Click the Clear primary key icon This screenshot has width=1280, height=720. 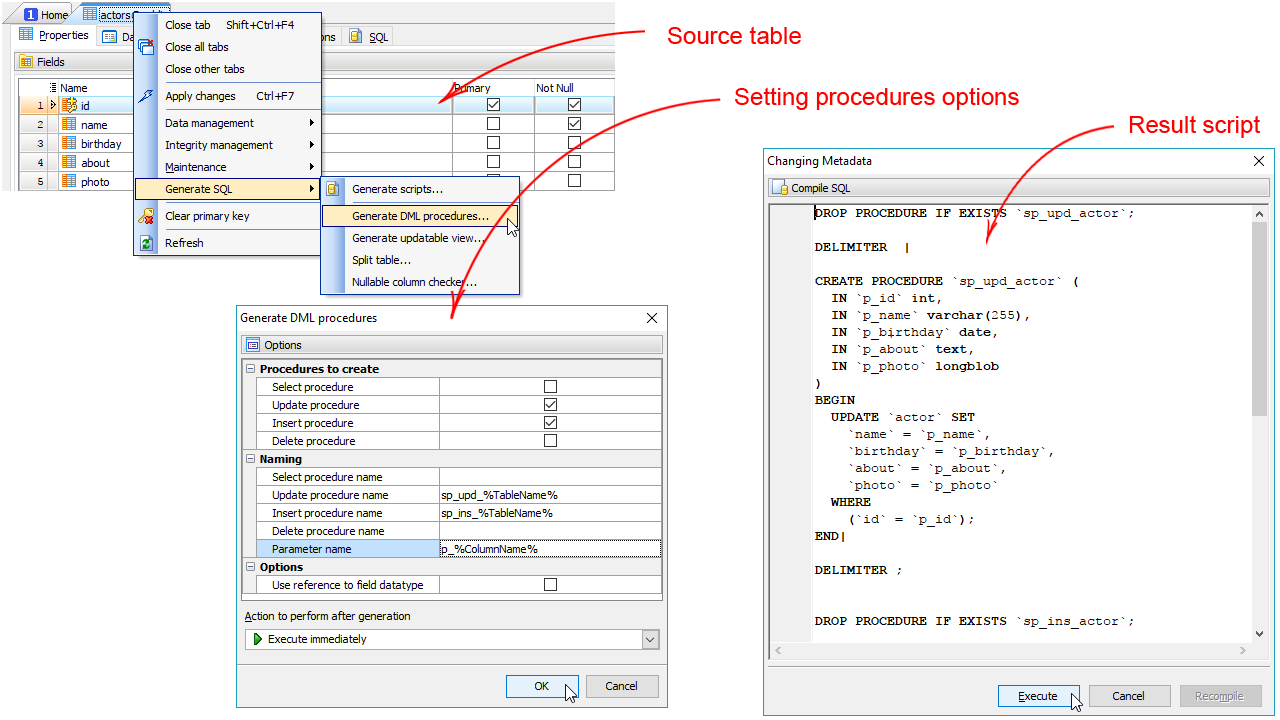pyautogui.click(x=146, y=216)
